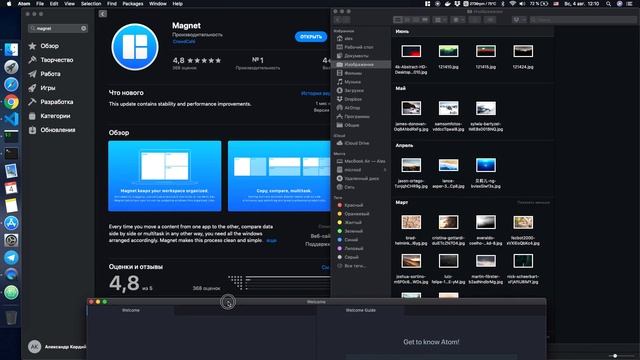Open Notification Center in the menu bar
The image size is (640, 360).
tap(630, 4)
